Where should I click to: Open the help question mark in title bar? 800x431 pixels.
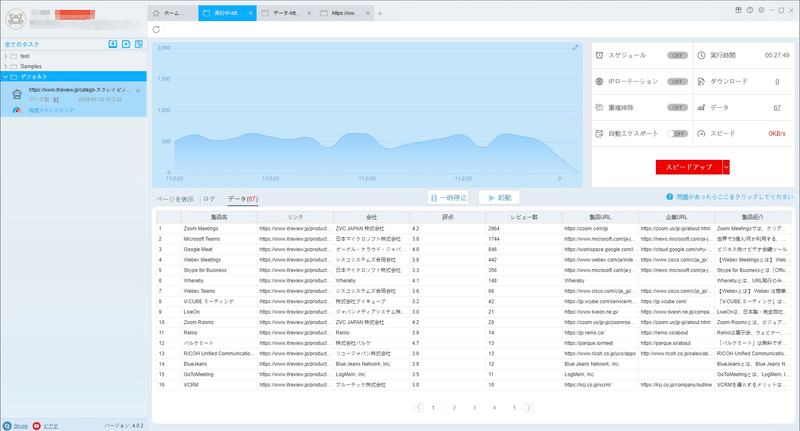click(749, 10)
